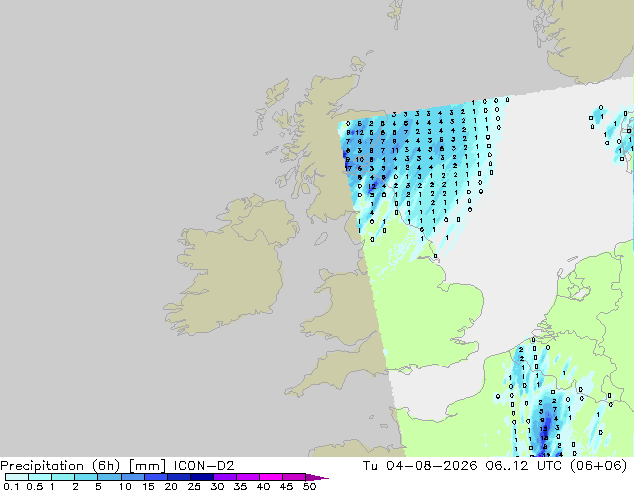Image resolution: width=634 pixels, height=490 pixels.
Task: Click the '06..12 UTC' time range text
Action: (524, 466)
